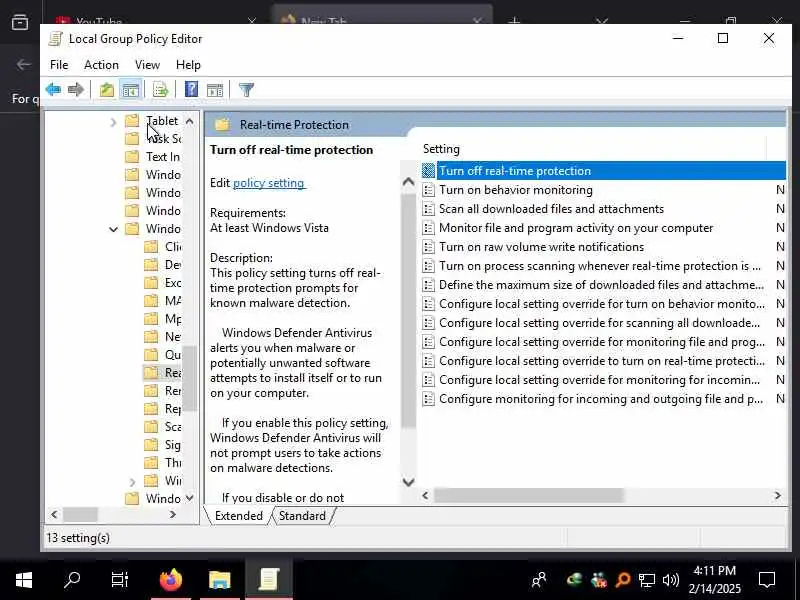Click description pane scroll up arrow
Viewport: 800px width, 600px height.
point(408,182)
